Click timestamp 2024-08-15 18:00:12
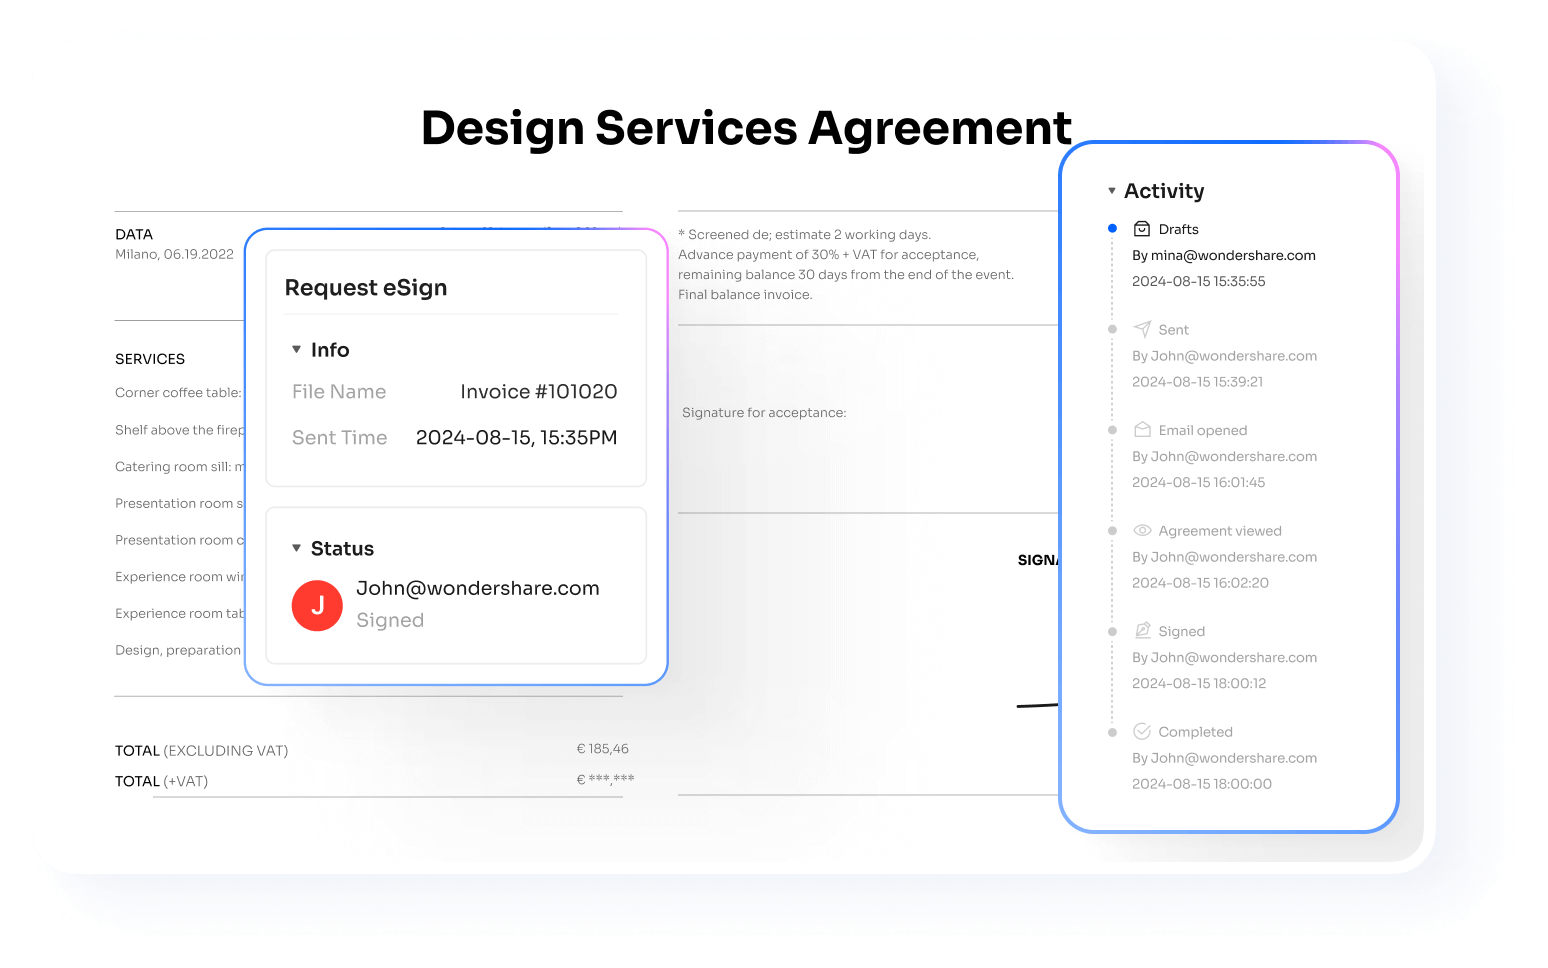The height and width of the screenshot is (968, 1548). click(1199, 684)
